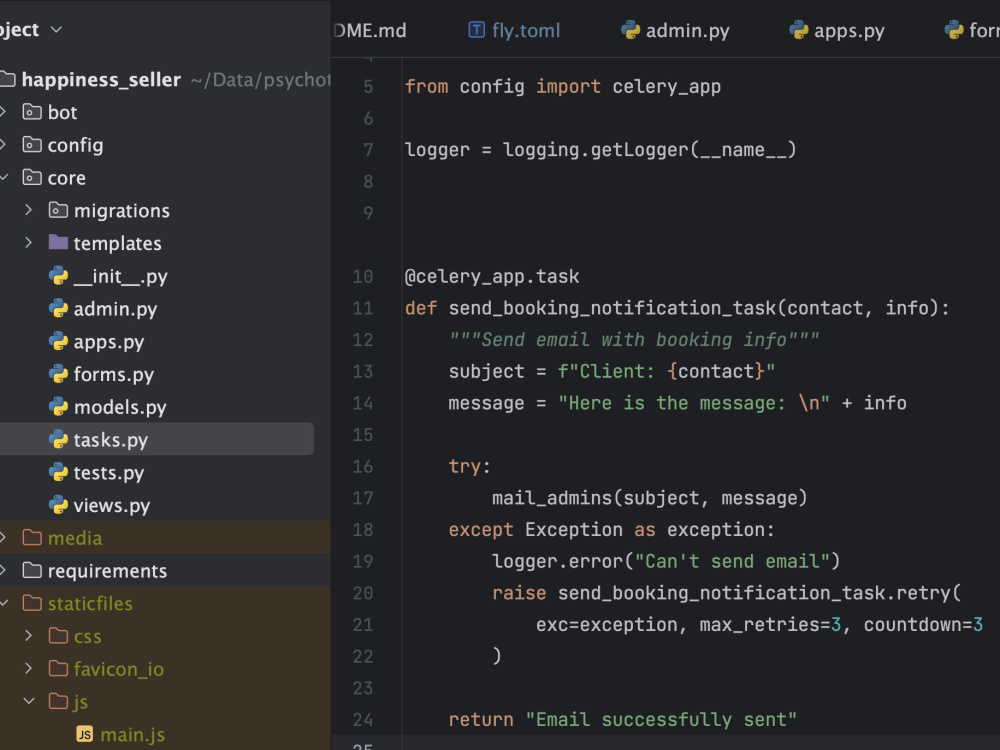
Task: Switch to the README.md editor tab
Action: click(370, 30)
